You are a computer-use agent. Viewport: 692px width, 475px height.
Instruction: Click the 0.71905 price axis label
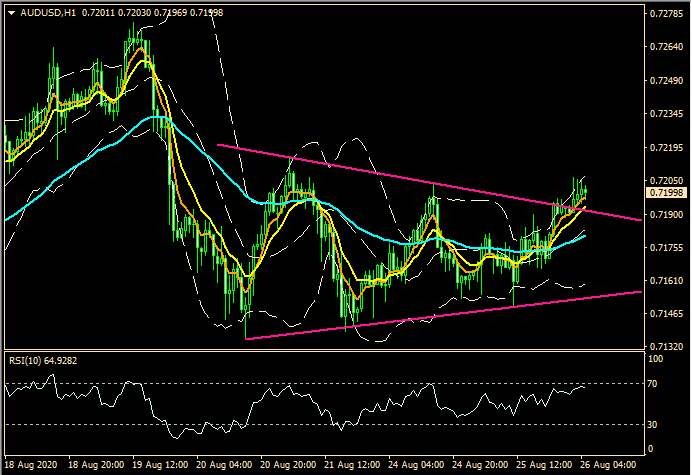click(x=665, y=214)
